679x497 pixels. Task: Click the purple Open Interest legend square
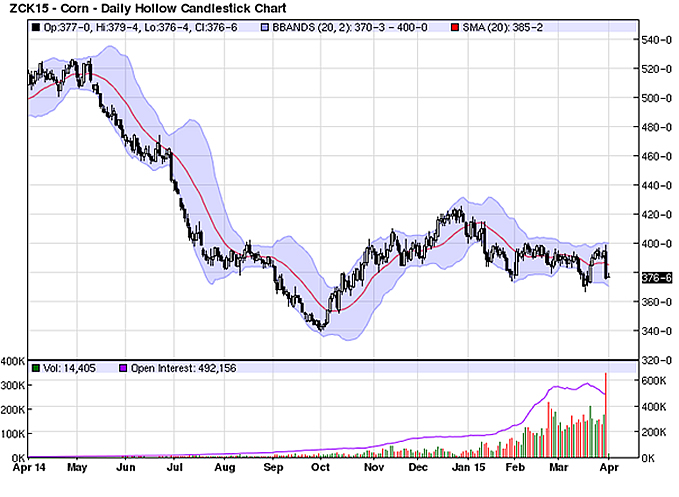coord(124,368)
